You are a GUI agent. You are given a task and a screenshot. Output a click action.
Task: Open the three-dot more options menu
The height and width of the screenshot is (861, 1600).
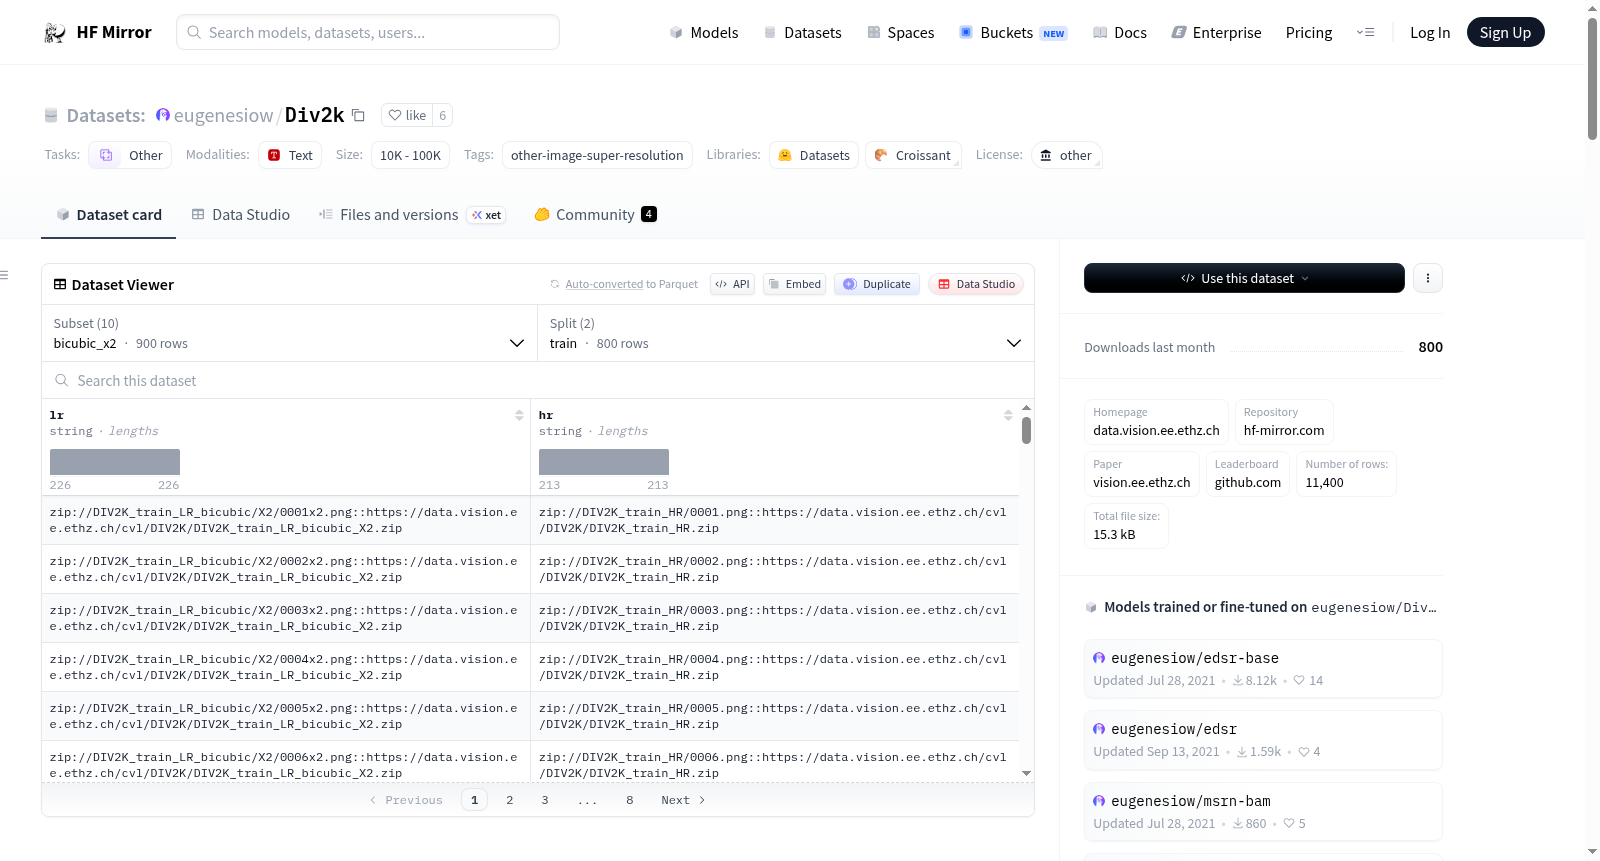coord(1428,278)
